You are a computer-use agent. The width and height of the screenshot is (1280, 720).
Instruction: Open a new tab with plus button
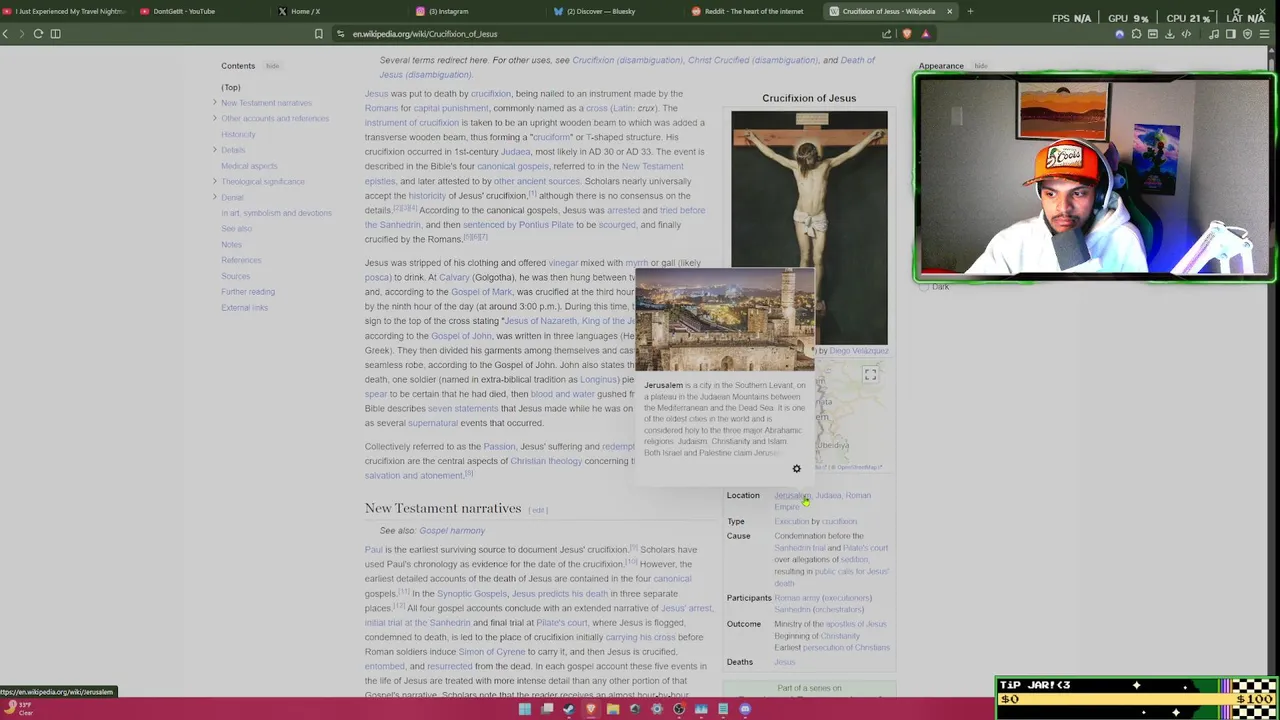(970, 11)
